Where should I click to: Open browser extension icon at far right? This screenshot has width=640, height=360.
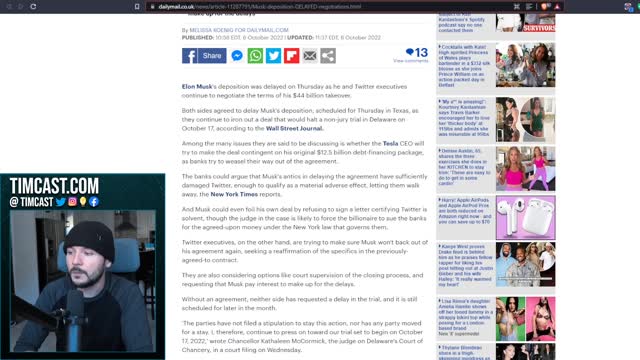pos(628,7)
